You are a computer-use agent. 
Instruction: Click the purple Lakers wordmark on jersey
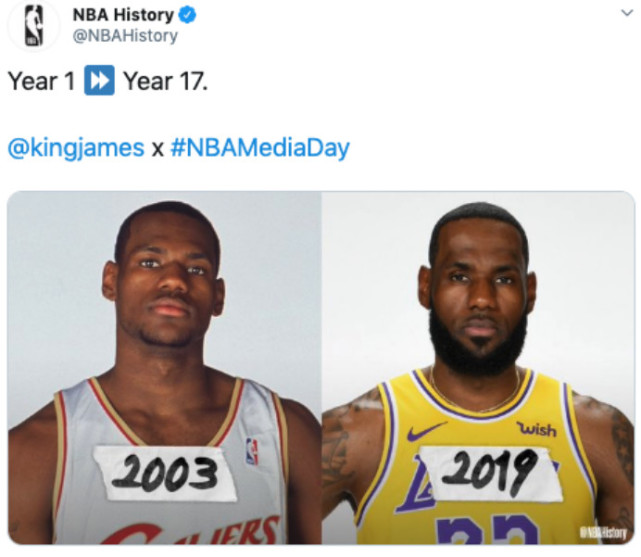click(x=415, y=484)
